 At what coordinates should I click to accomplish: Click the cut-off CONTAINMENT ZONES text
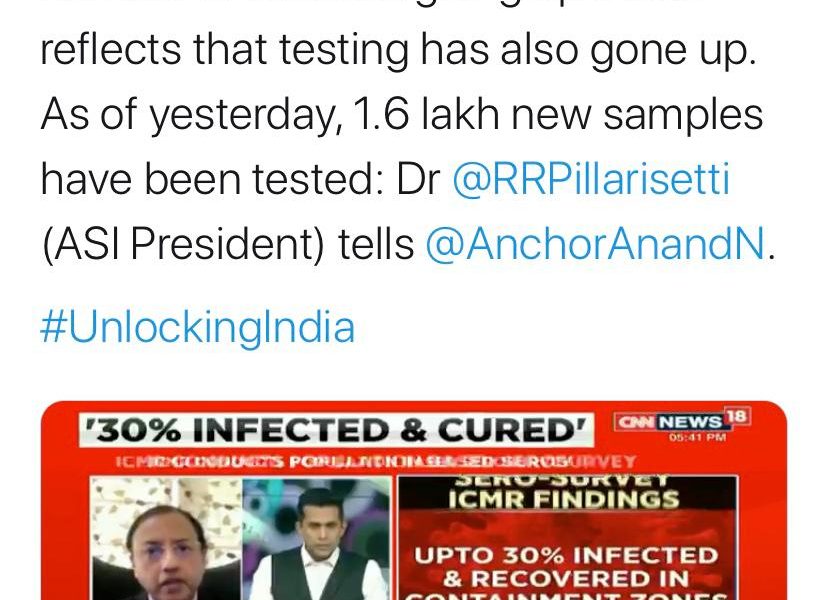tap(567, 596)
